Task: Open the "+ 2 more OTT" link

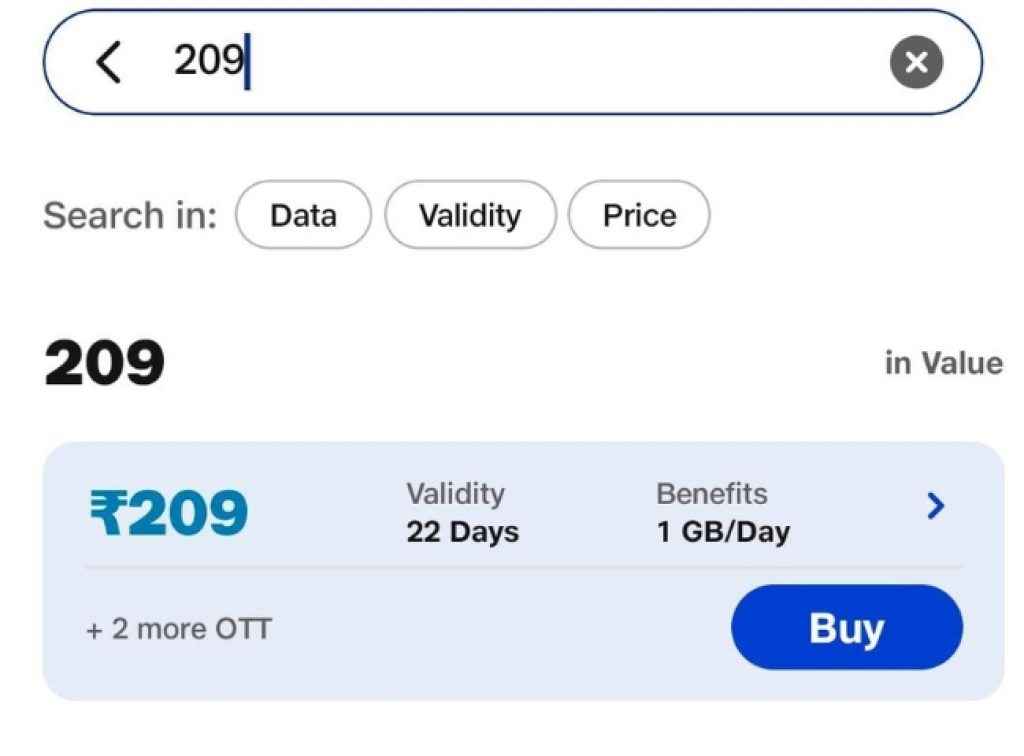Action: 179,629
